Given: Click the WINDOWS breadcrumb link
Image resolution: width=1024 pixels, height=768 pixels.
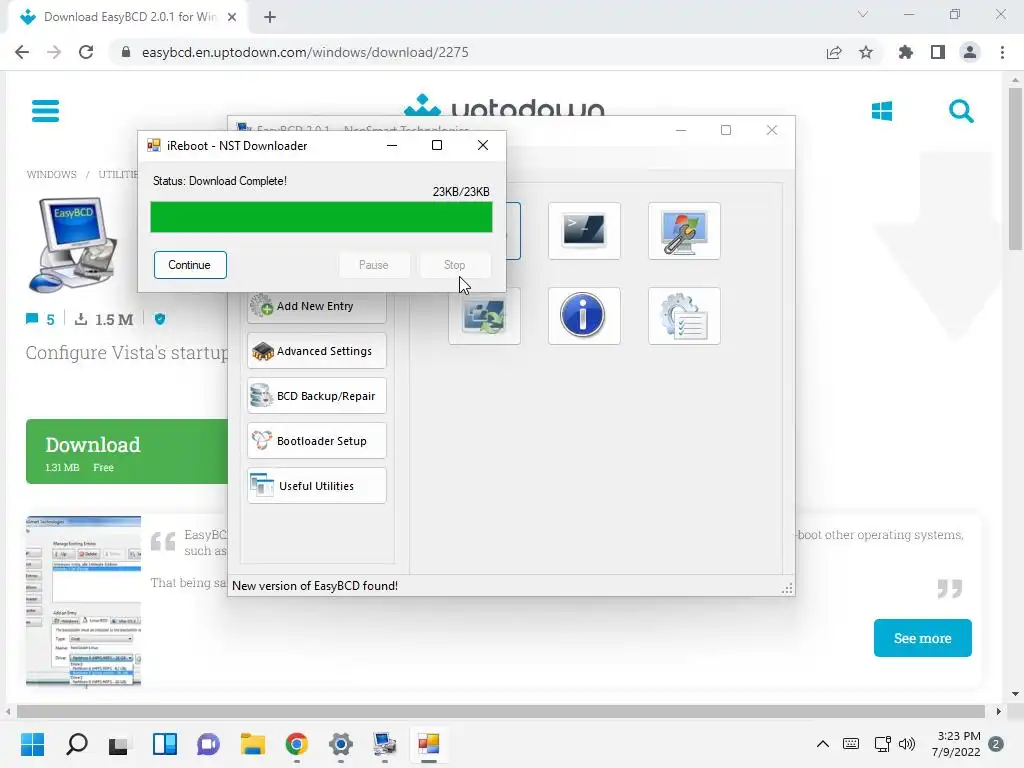Looking at the screenshot, I should (x=52, y=174).
